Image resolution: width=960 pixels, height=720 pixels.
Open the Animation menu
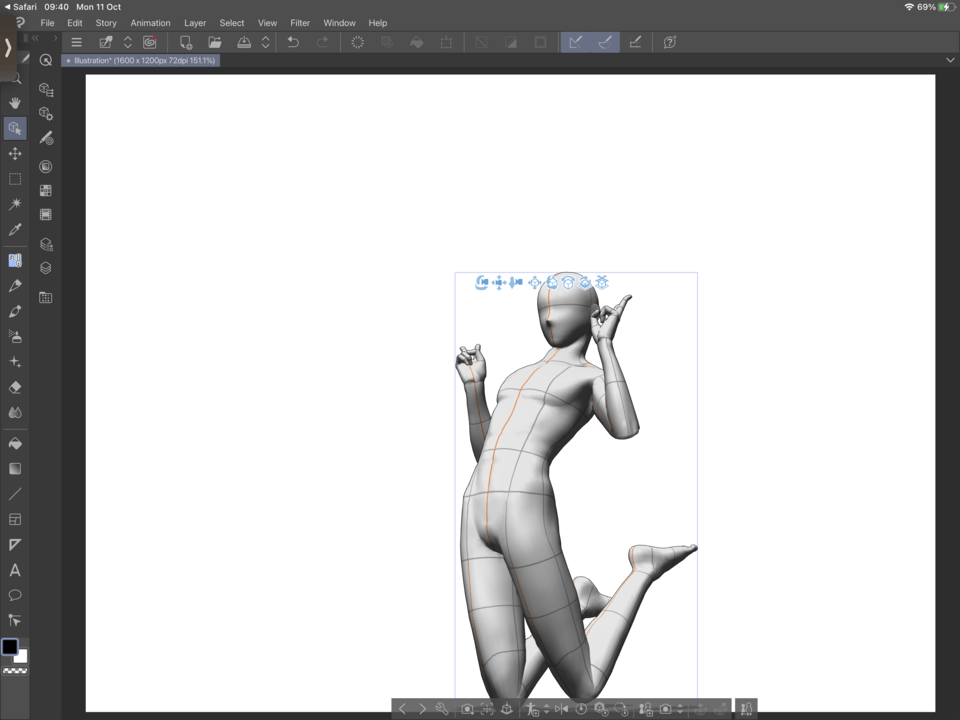pyautogui.click(x=150, y=23)
